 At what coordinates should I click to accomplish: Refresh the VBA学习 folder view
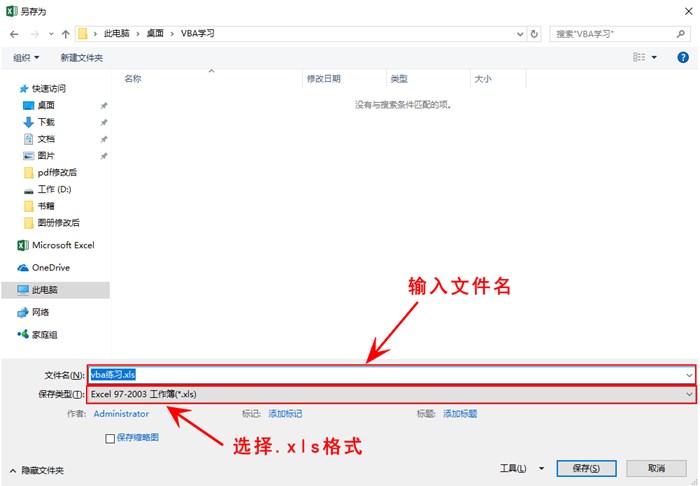click(x=535, y=34)
